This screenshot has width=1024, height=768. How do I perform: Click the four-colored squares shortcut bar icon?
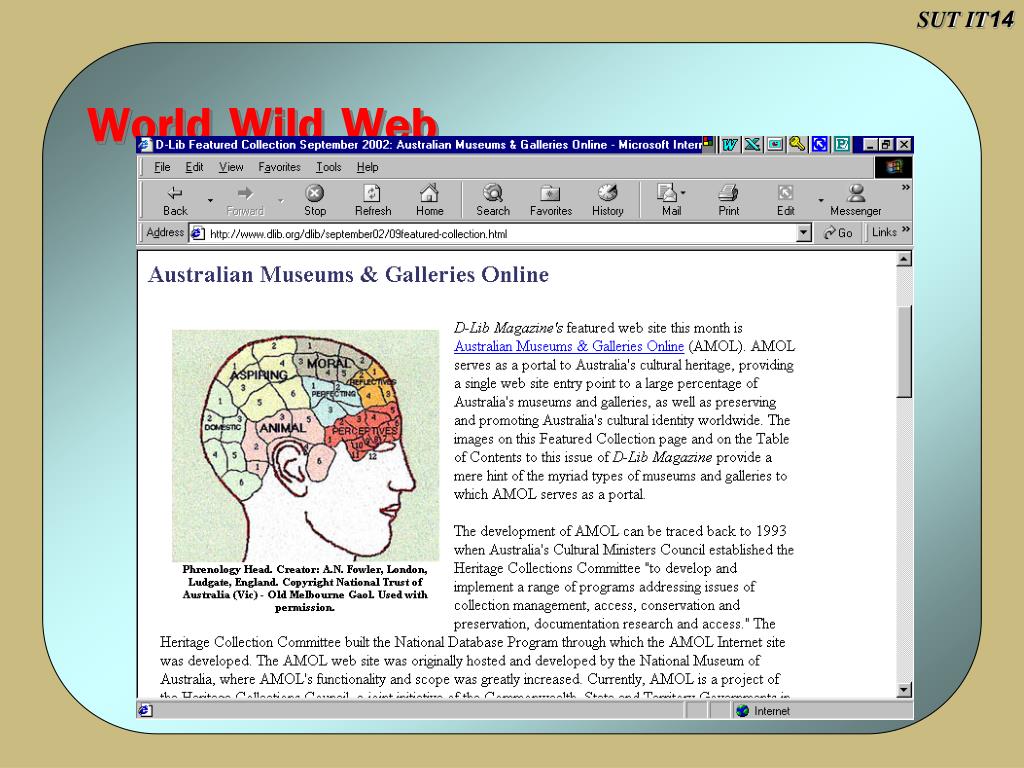click(709, 142)
